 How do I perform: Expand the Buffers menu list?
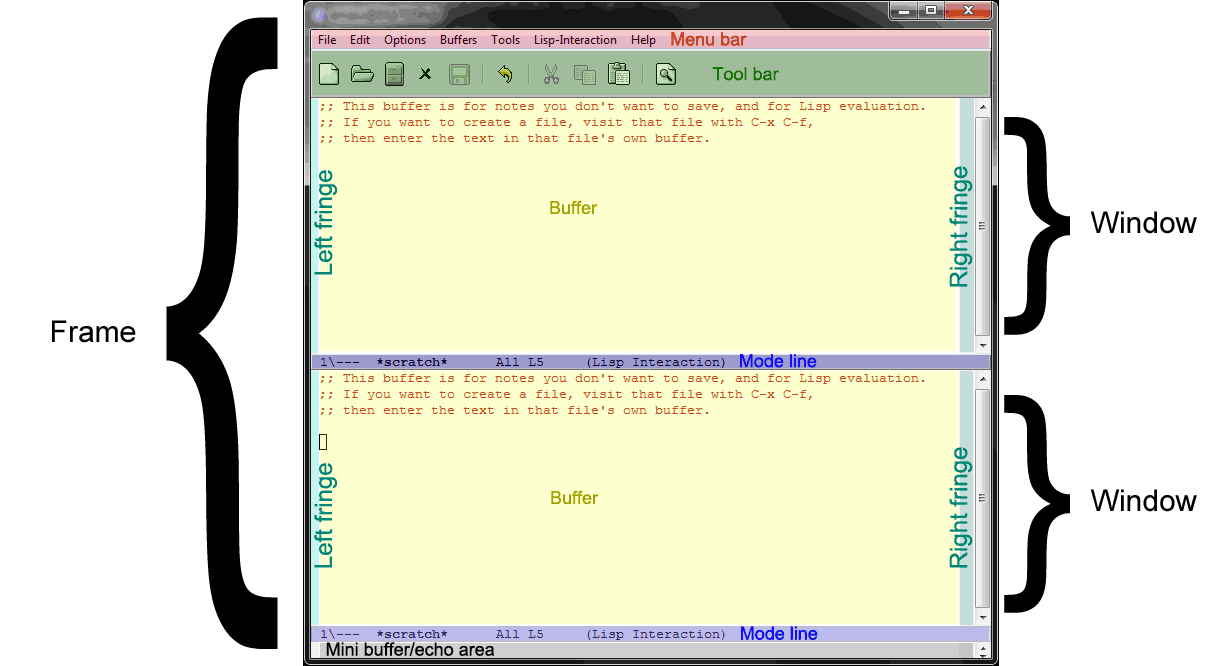click(x=459, y=40)
